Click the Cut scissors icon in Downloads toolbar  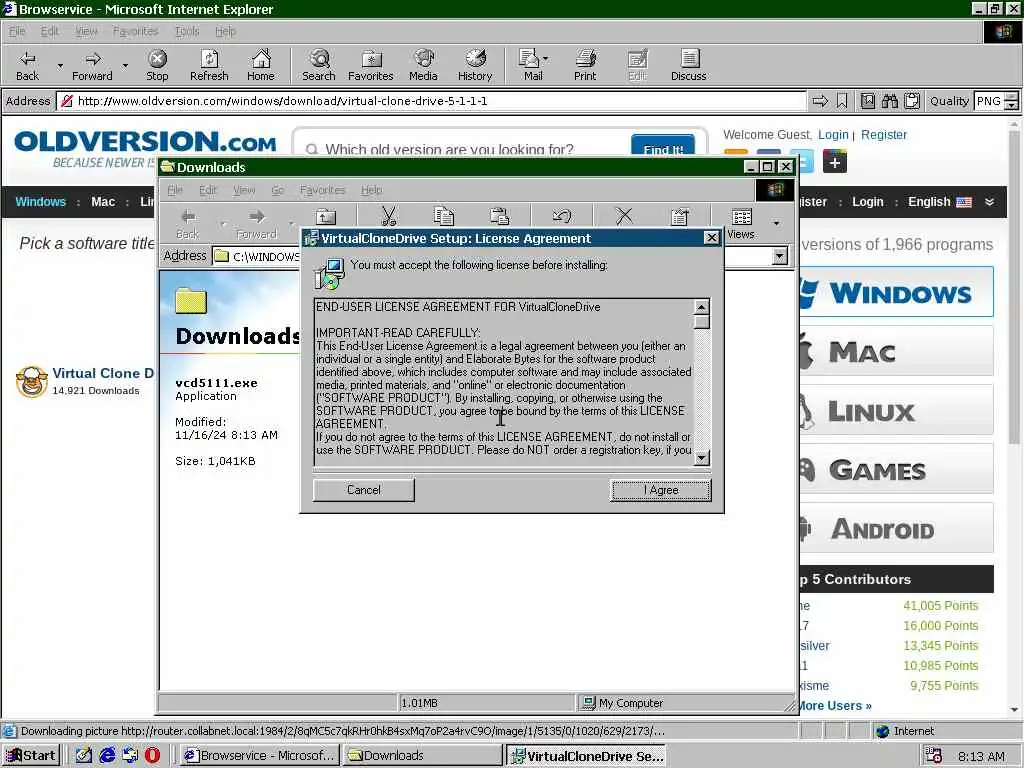(389, 216)
